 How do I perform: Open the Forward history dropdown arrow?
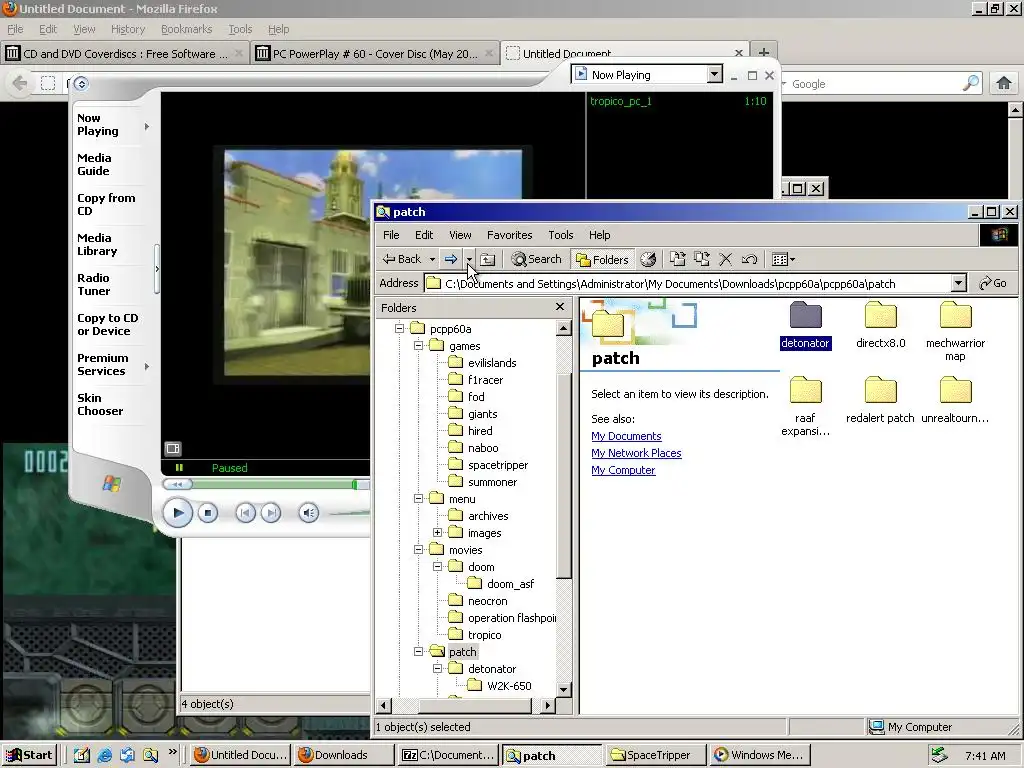tap(469, 259)
